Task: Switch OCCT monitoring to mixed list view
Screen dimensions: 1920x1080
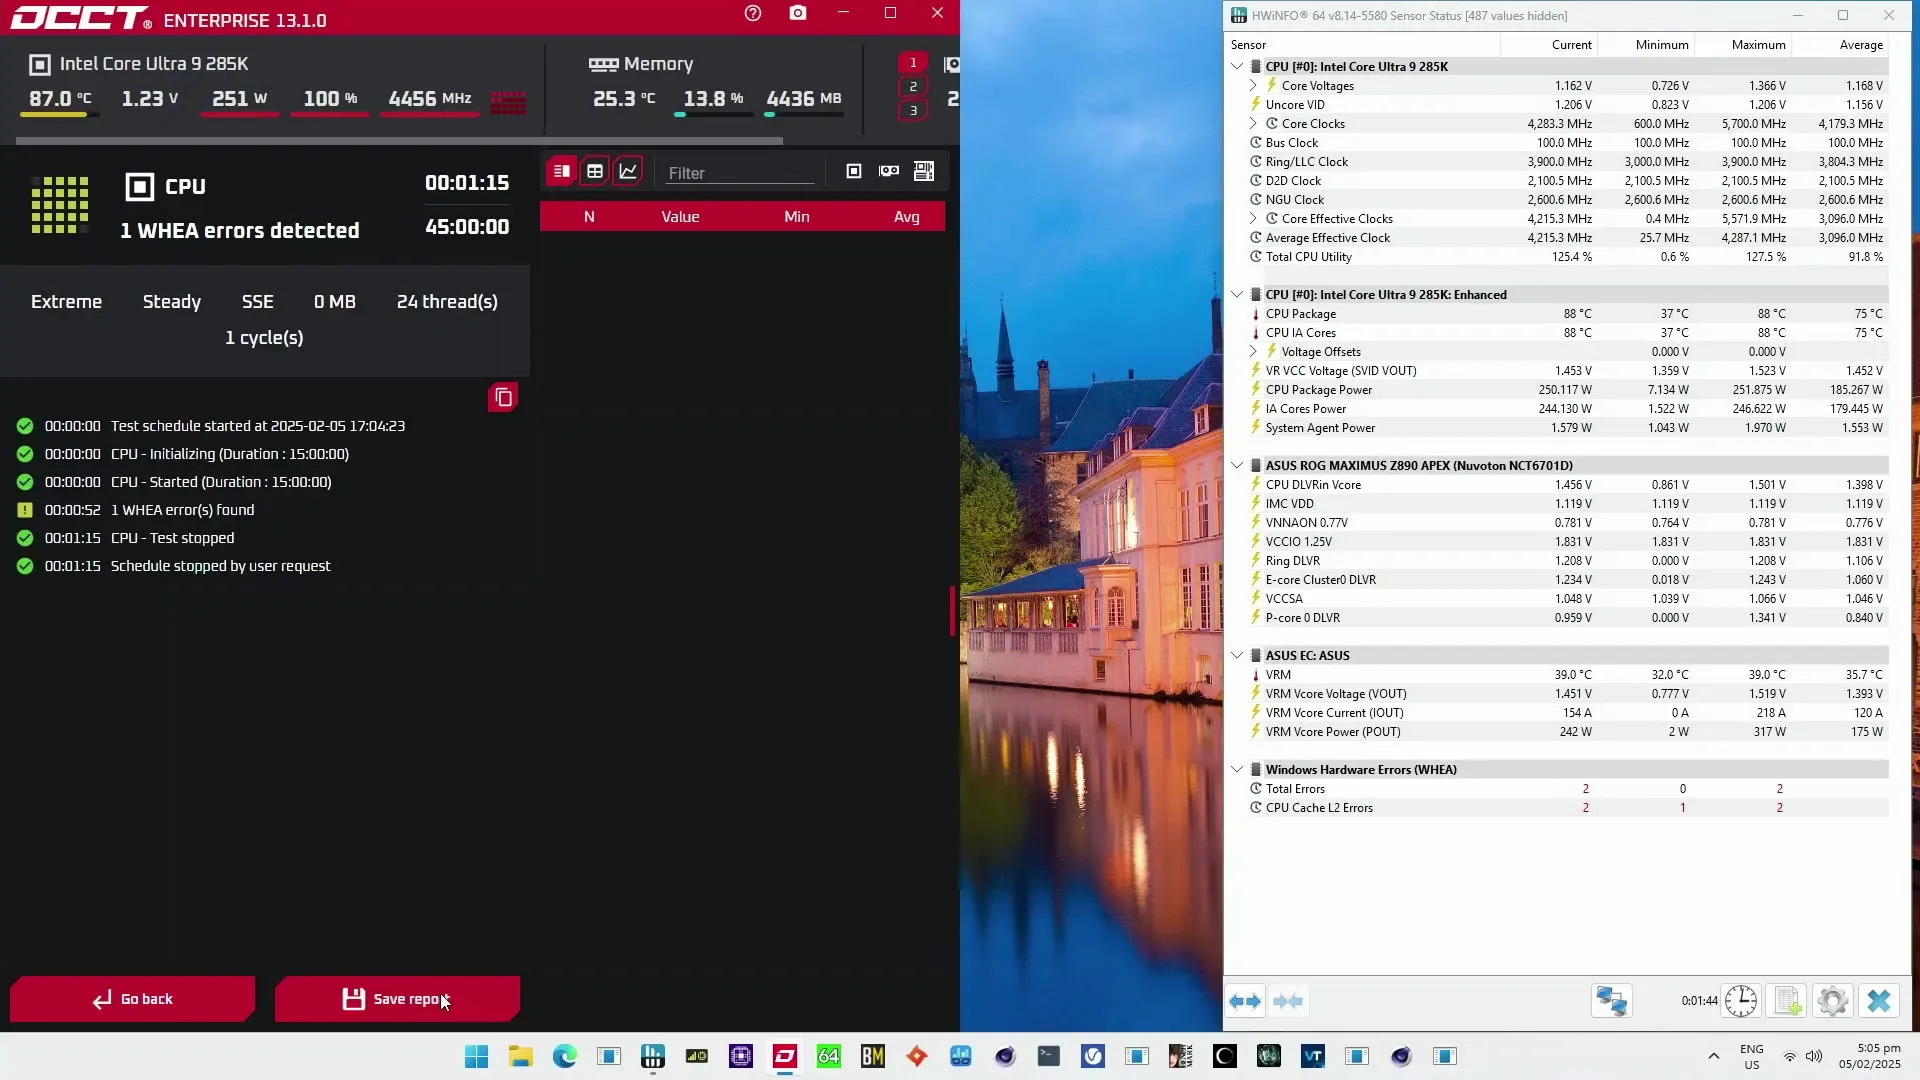Action: point(562,171)
